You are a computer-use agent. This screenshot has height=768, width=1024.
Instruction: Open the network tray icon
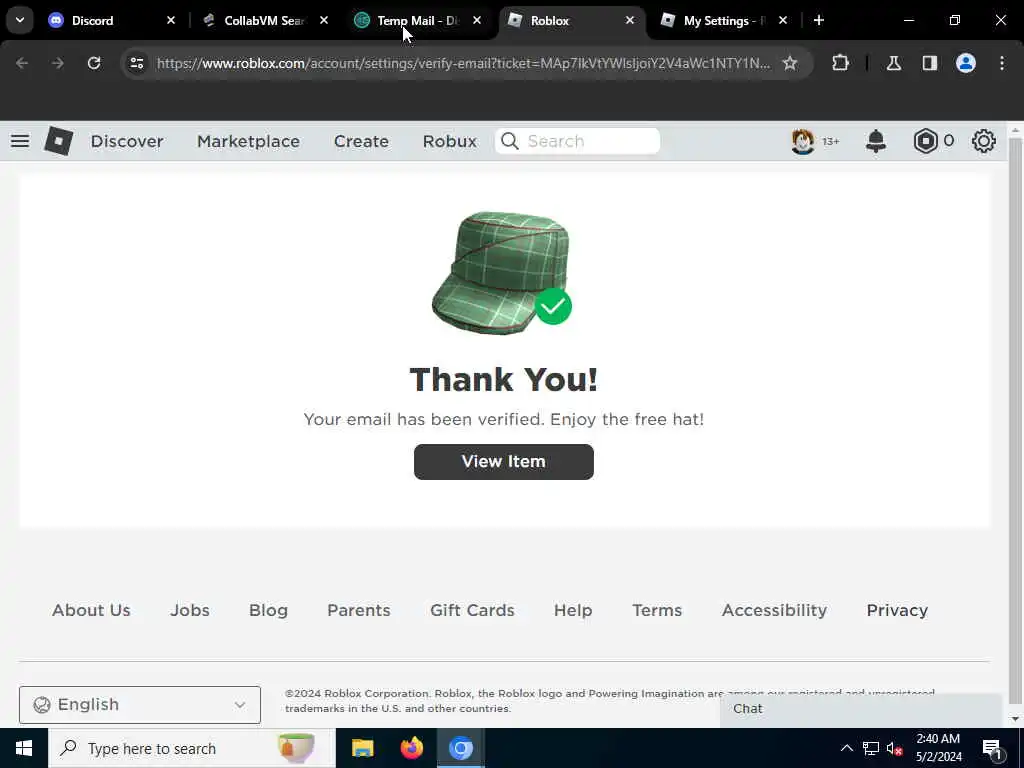point(871,748)
